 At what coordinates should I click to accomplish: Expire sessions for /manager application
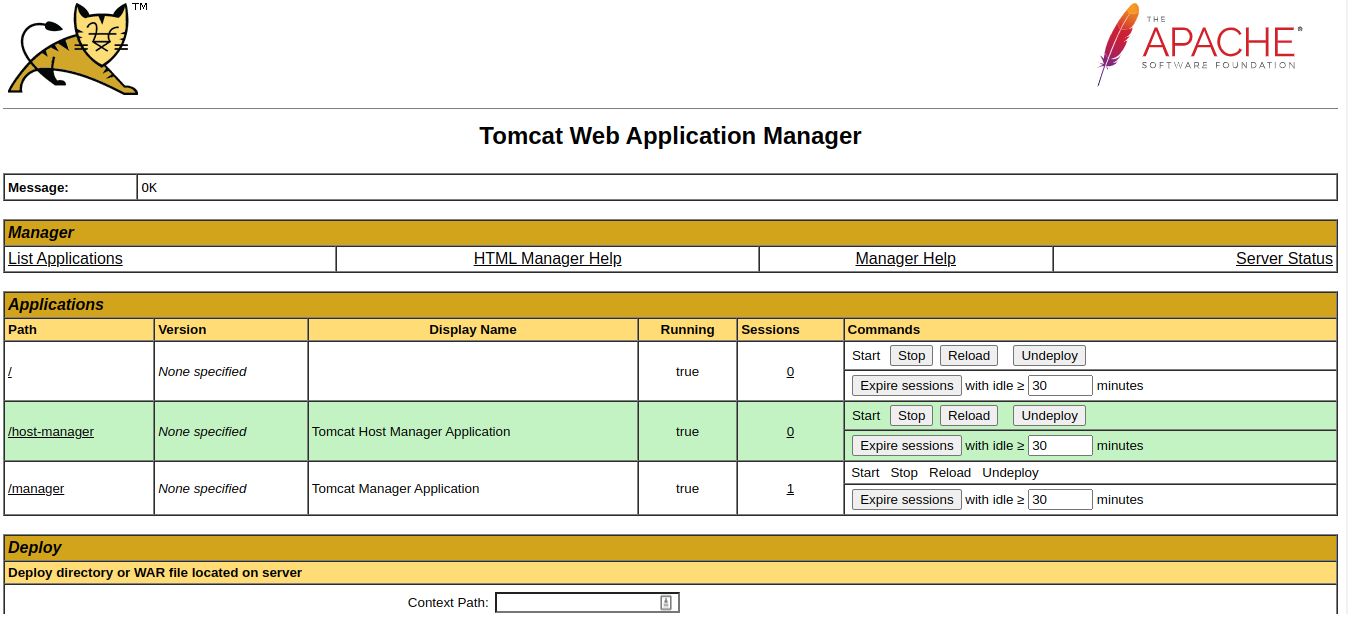[x=907, y=499]
